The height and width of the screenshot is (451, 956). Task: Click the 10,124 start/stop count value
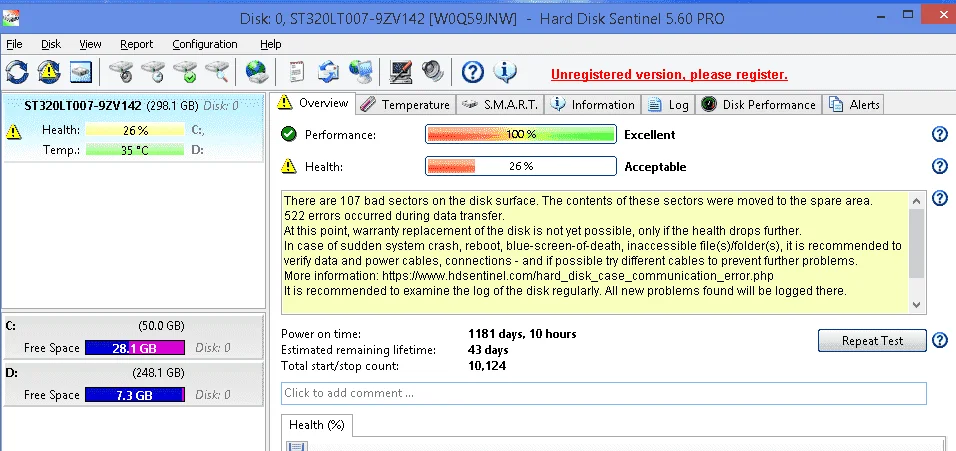pyautogui.click(x=487, y=366)
